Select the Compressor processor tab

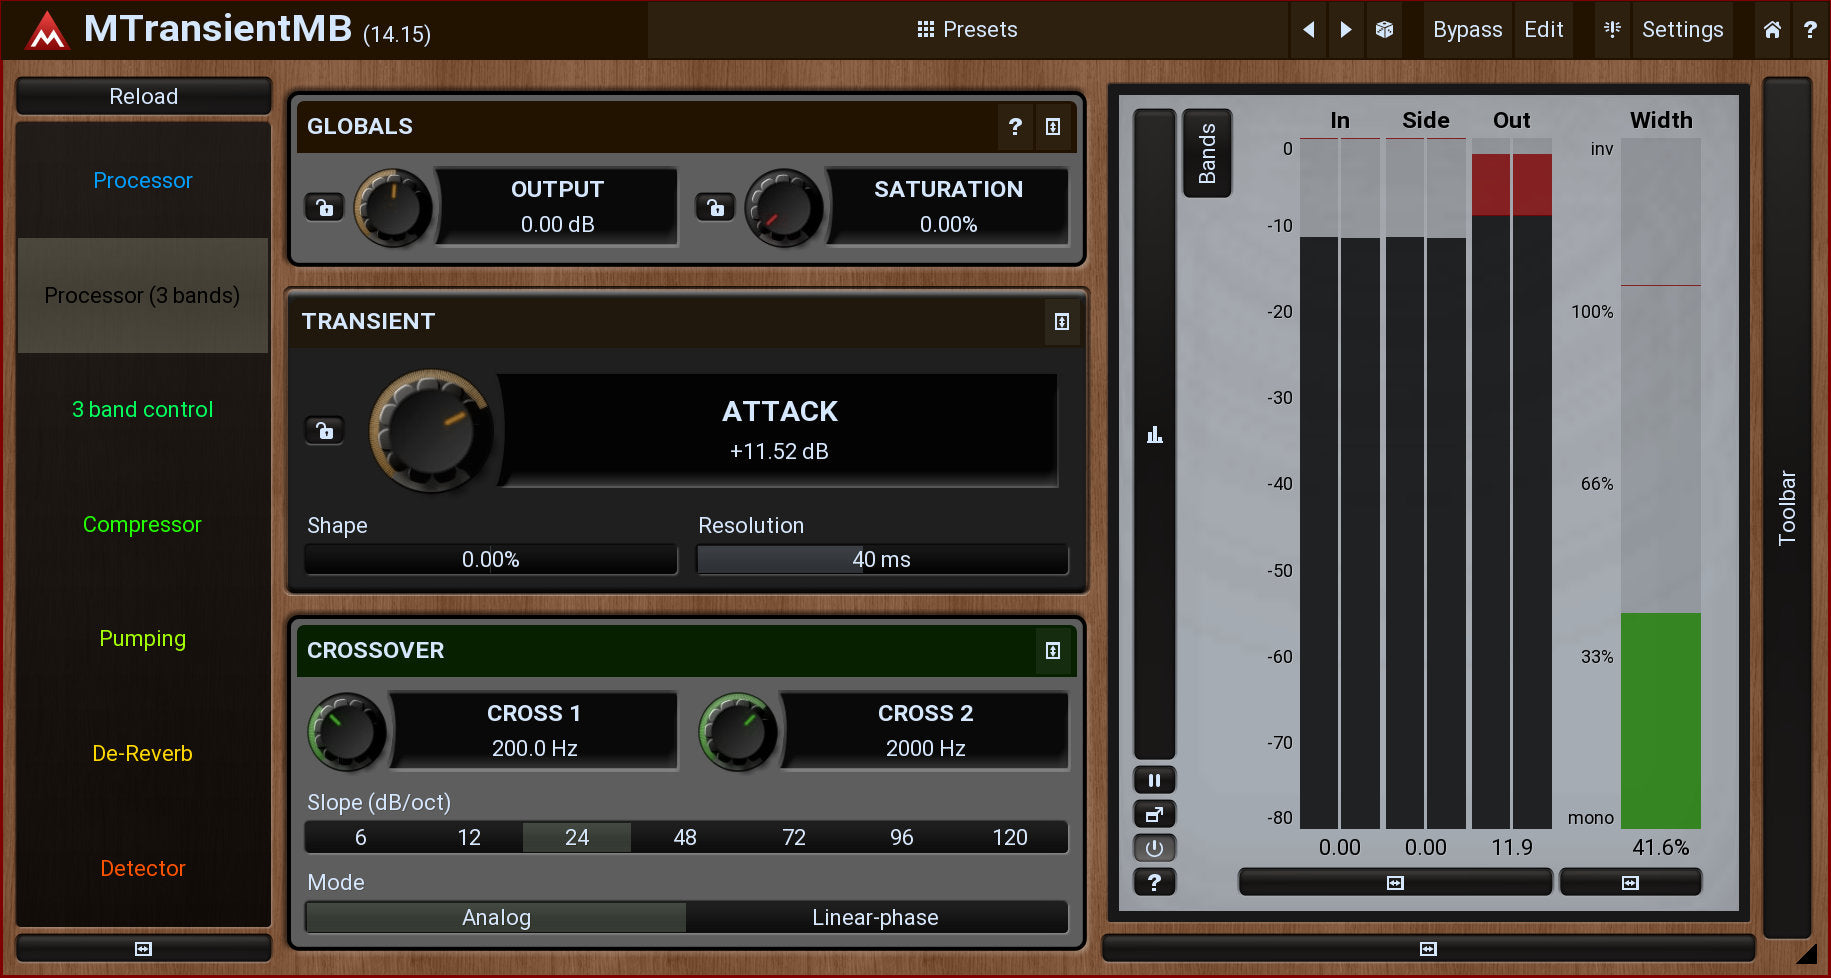pyautogui.click(x=142, y=524)
